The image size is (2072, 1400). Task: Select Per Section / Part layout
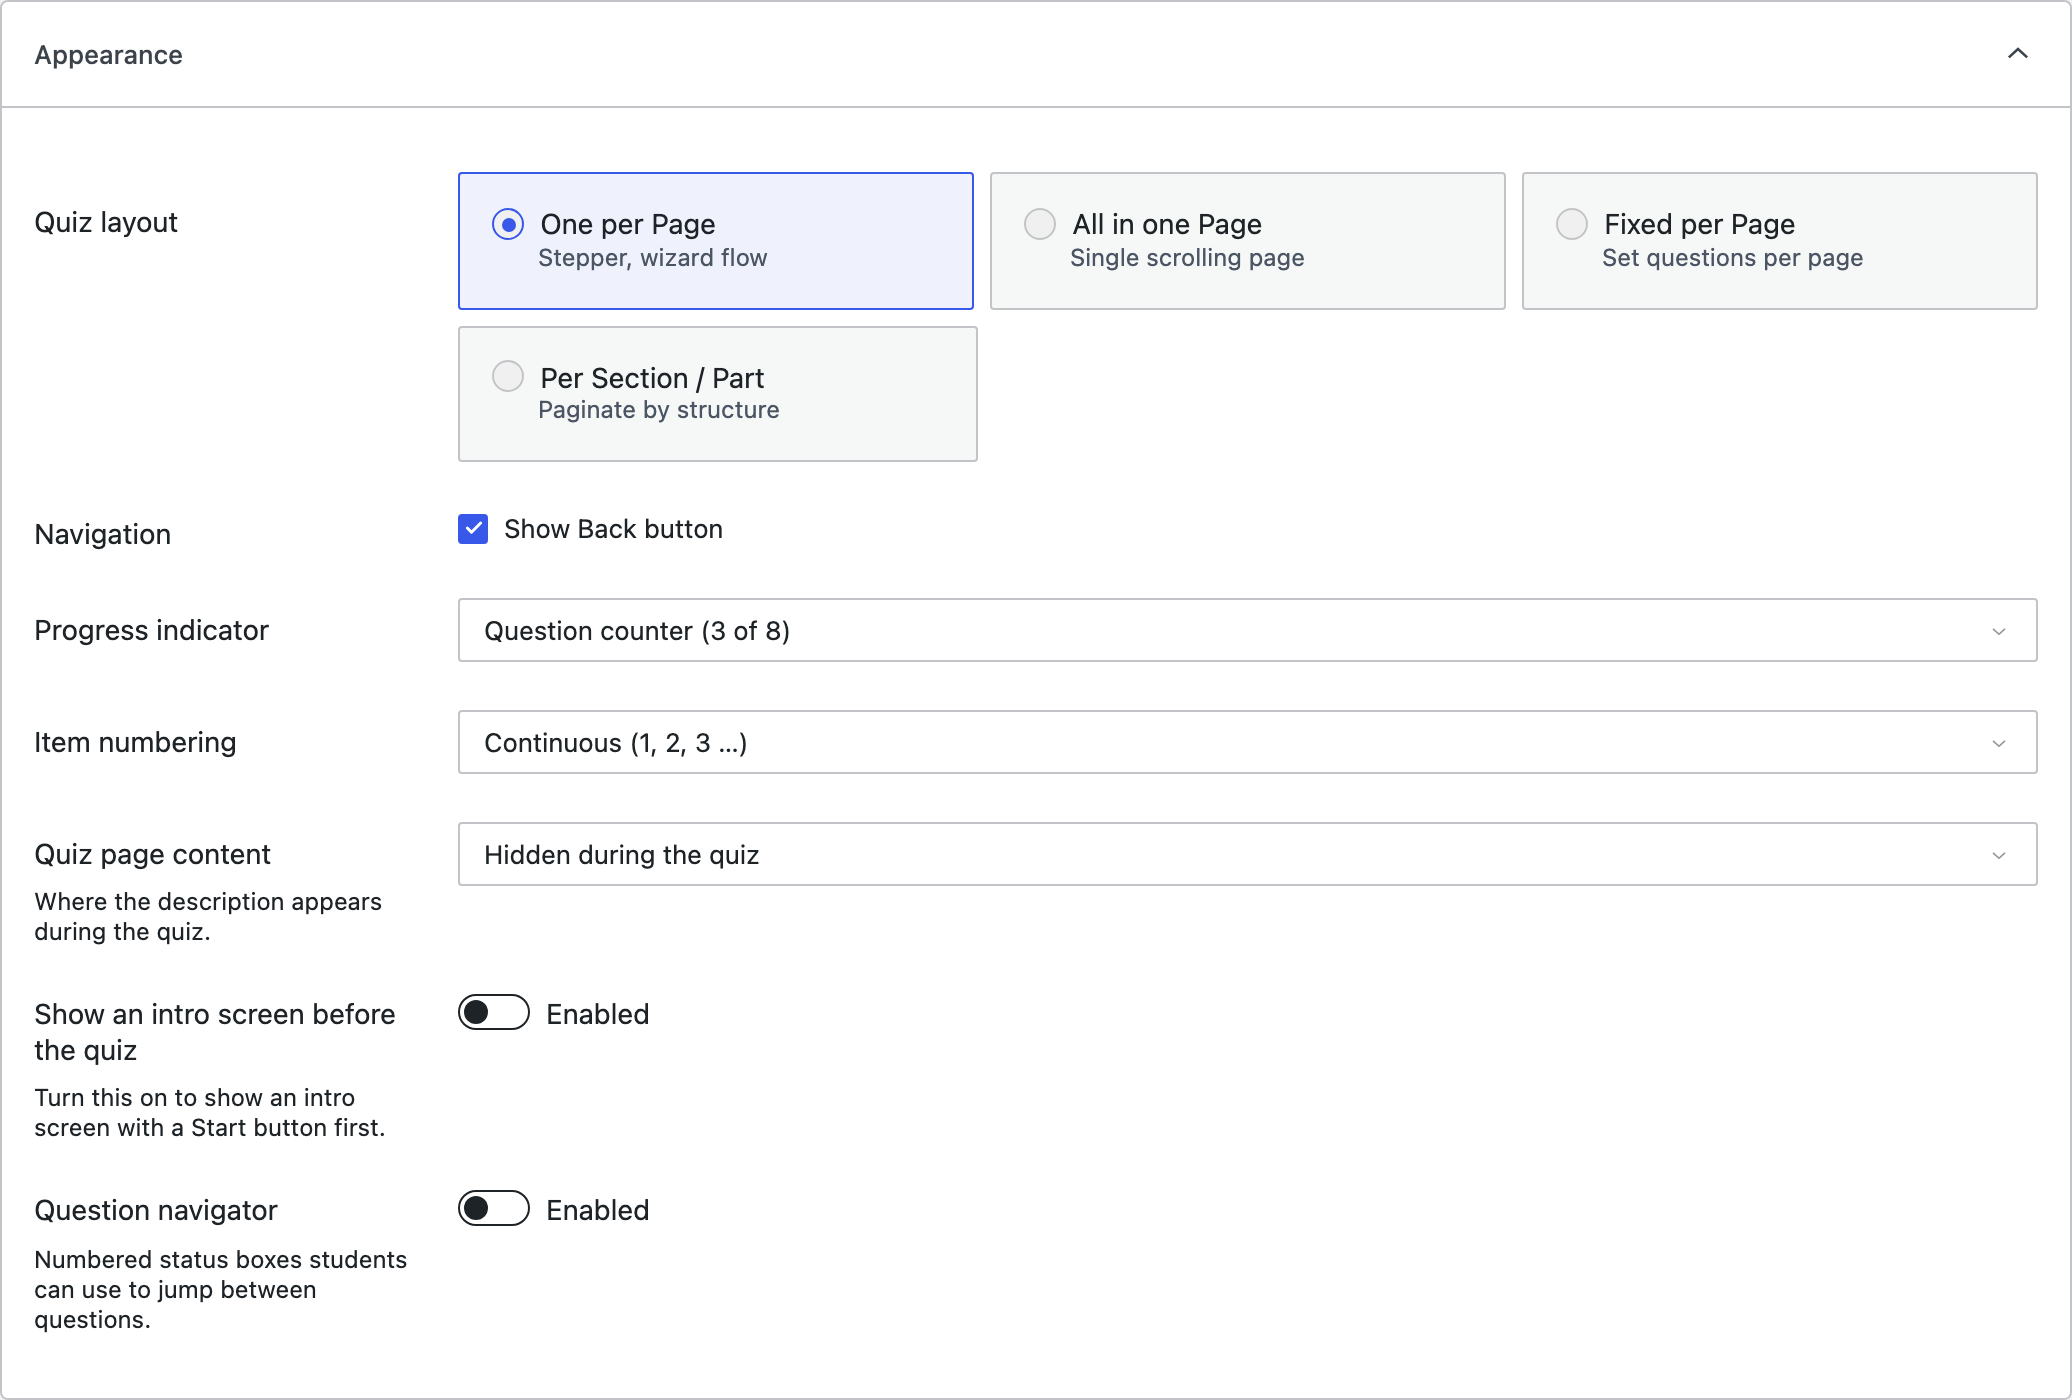point(717,394)
